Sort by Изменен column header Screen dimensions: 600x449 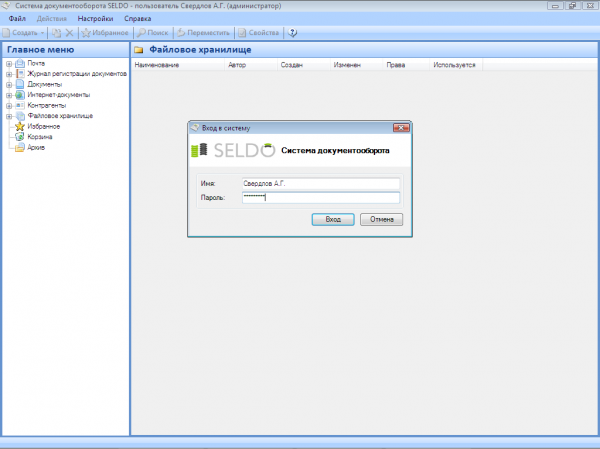point(357,65)
